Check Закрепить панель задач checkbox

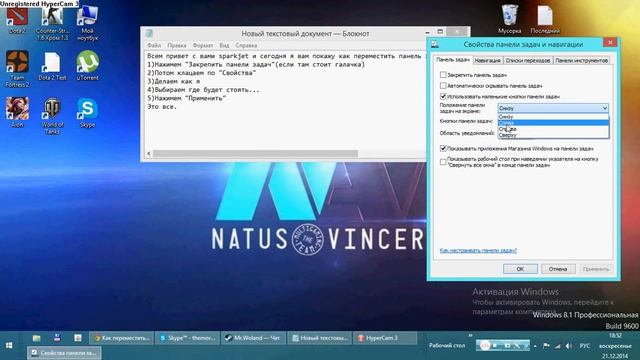click(443, 75)
